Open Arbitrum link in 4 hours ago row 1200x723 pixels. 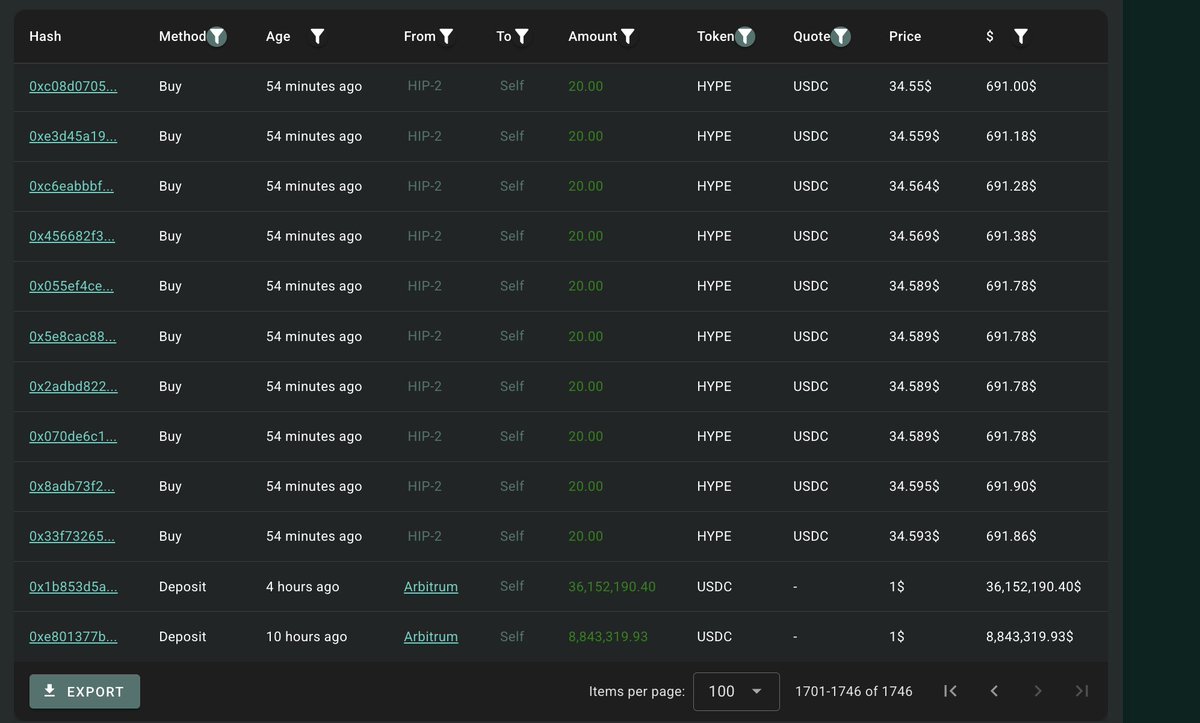(431, 586)
